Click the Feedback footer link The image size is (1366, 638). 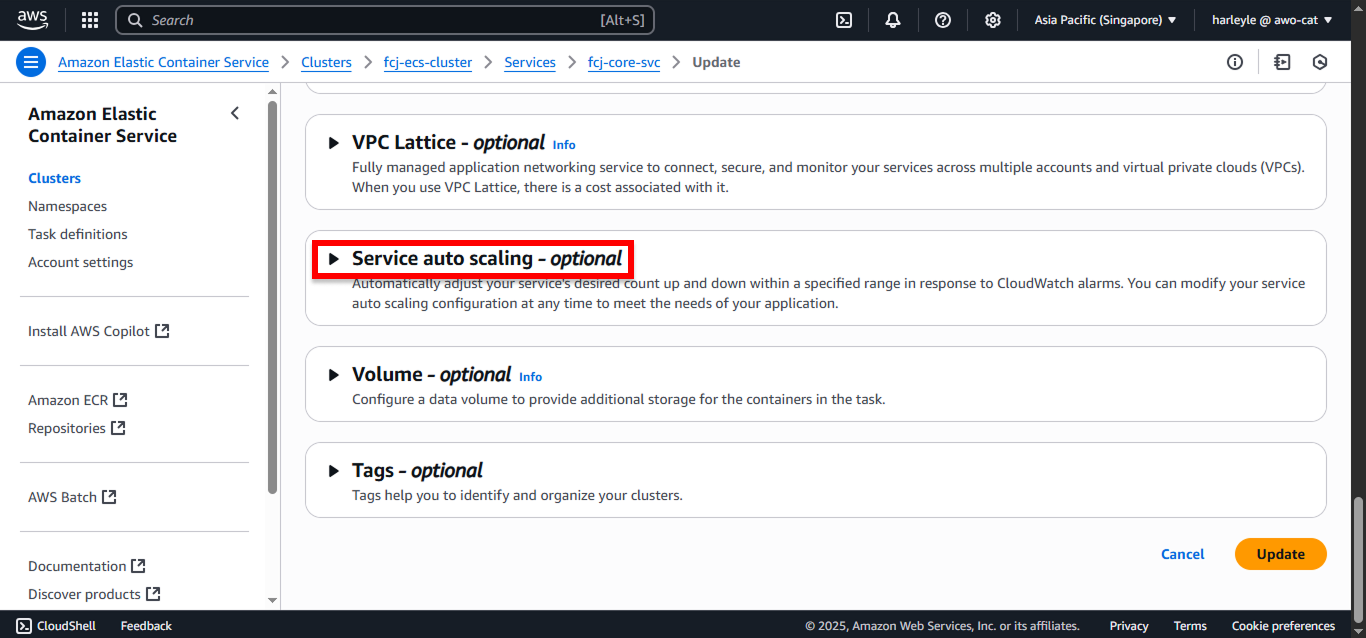[x=146, y=626]
